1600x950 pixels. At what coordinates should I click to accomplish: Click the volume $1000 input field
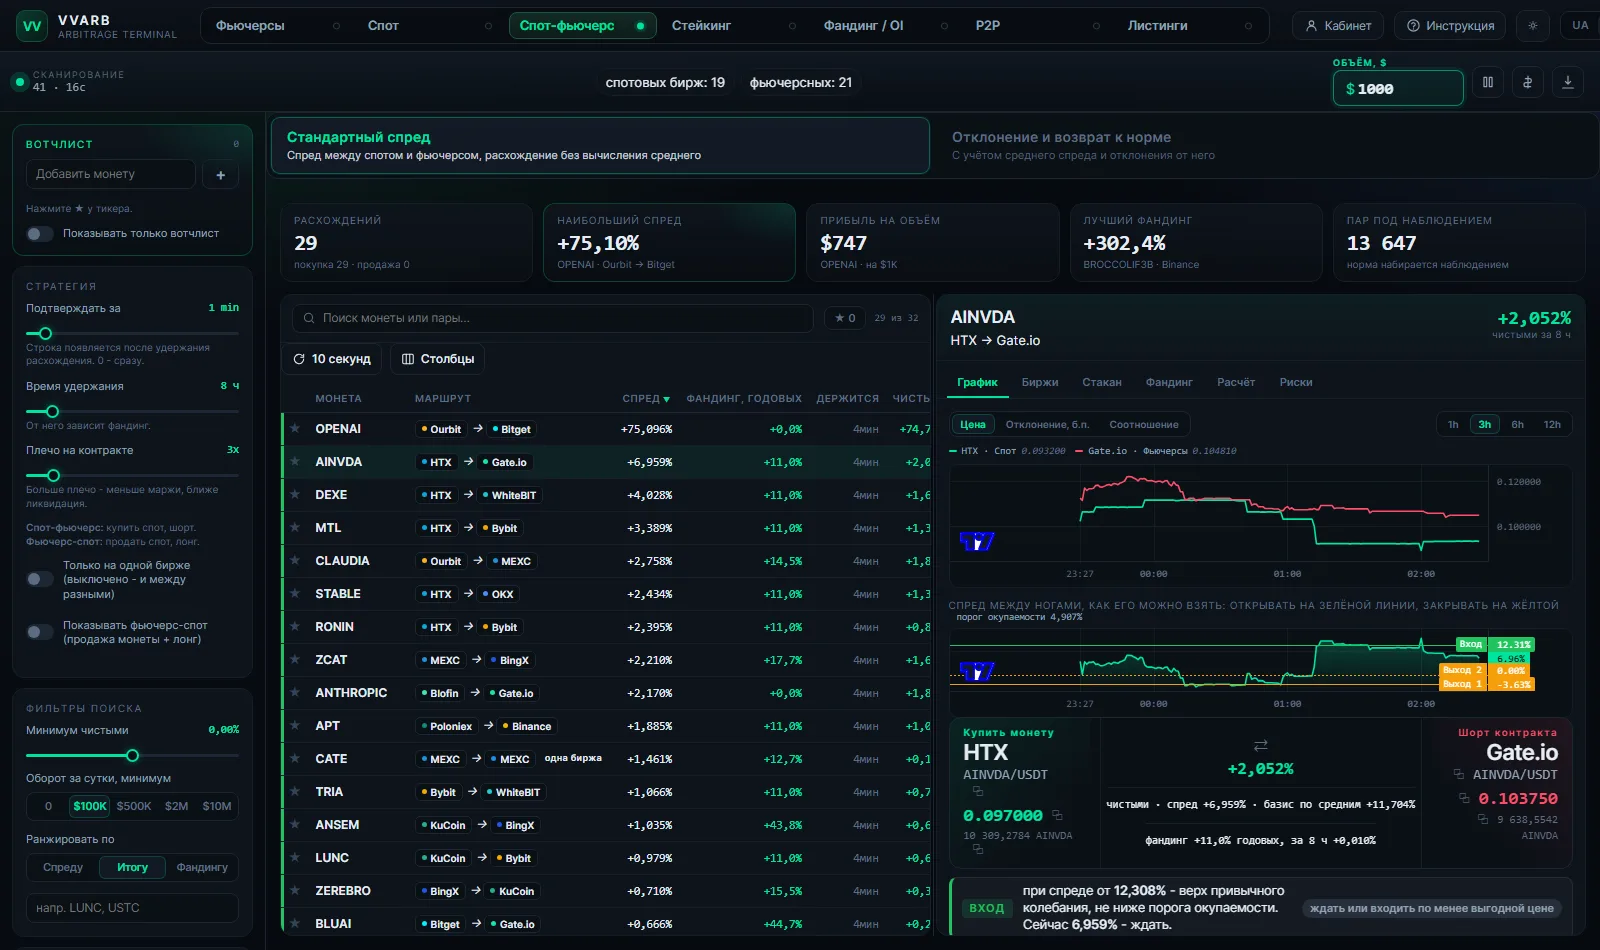click(1398, 89)
